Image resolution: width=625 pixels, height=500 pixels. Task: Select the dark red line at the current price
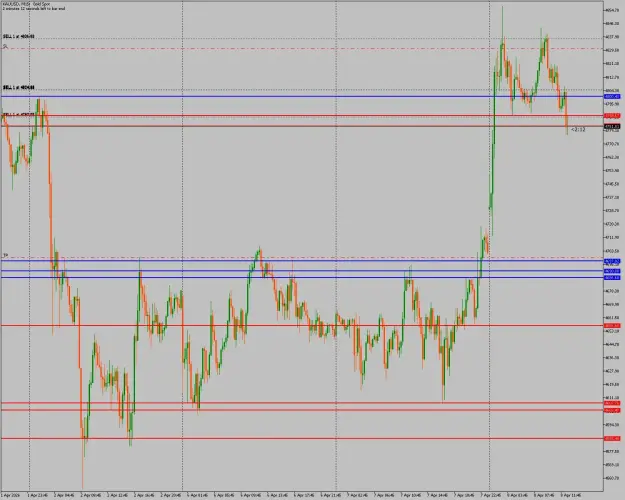(302, 126)
